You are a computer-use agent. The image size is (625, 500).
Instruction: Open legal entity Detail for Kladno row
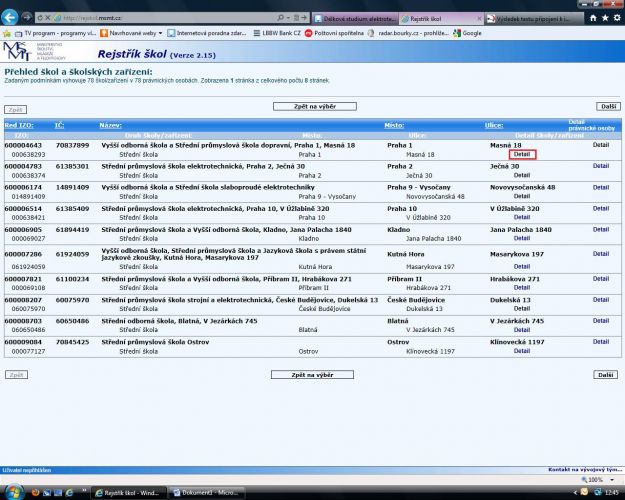(x=601, y=229)
